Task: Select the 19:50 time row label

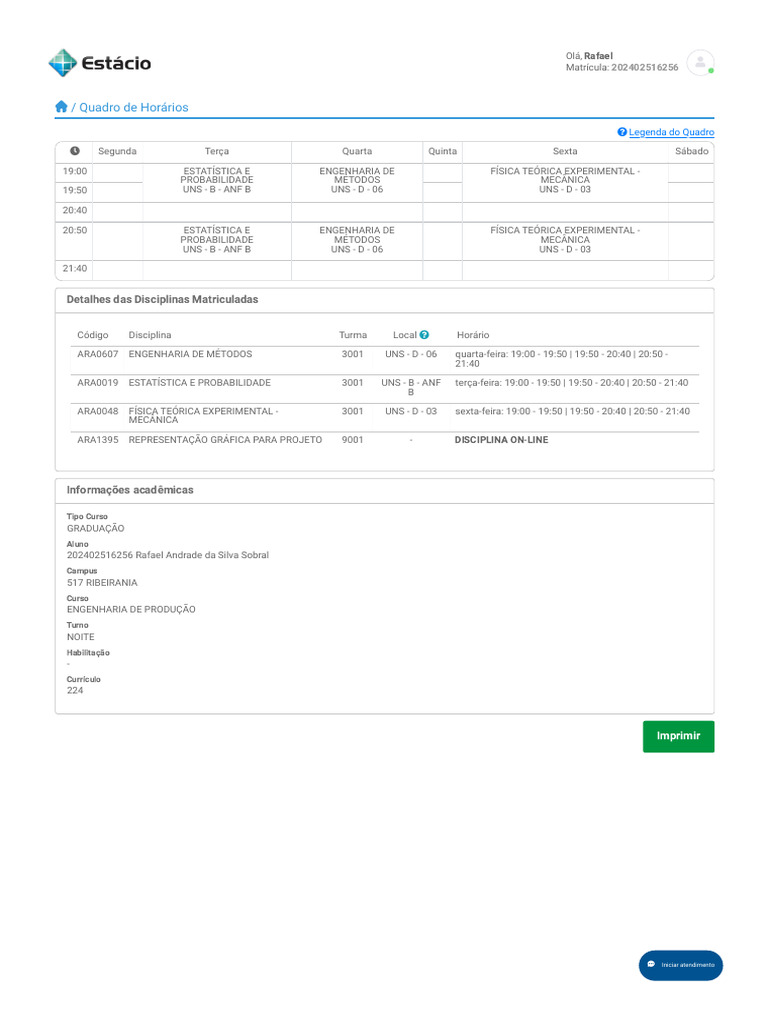Action: pyautogui.click(x=75, y=190)
